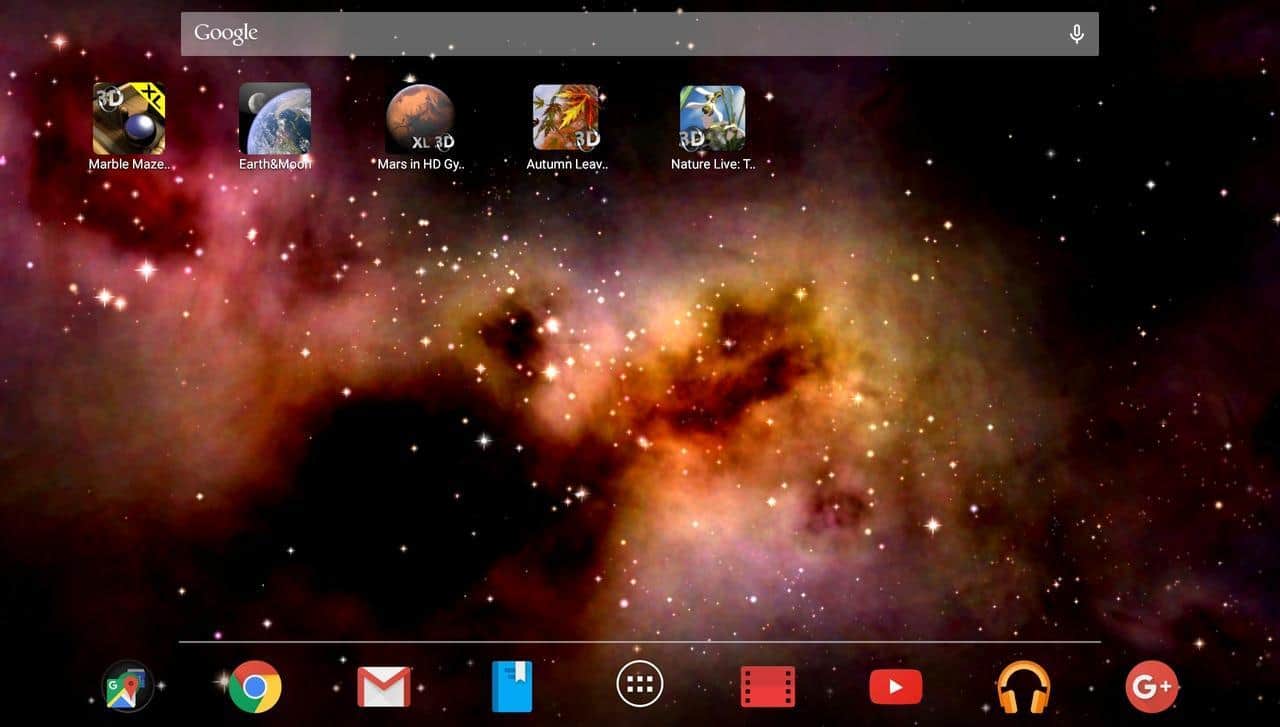Click the "Marble Maze.." text label
Viewport: 1280px width, 727px height.
[129, 164]
